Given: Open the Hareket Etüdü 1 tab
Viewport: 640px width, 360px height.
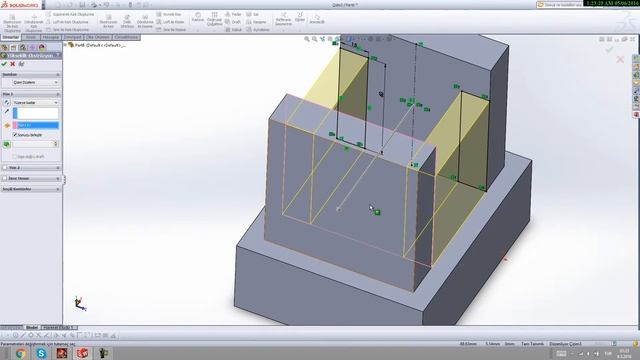Looking at the screenshot, I should coord(58,327).
